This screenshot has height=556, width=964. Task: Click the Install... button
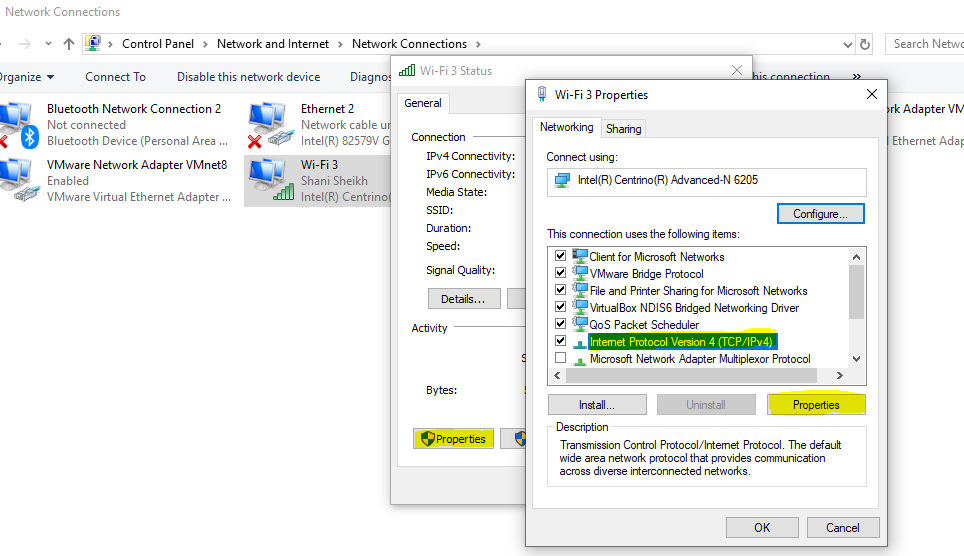(597, 405)
